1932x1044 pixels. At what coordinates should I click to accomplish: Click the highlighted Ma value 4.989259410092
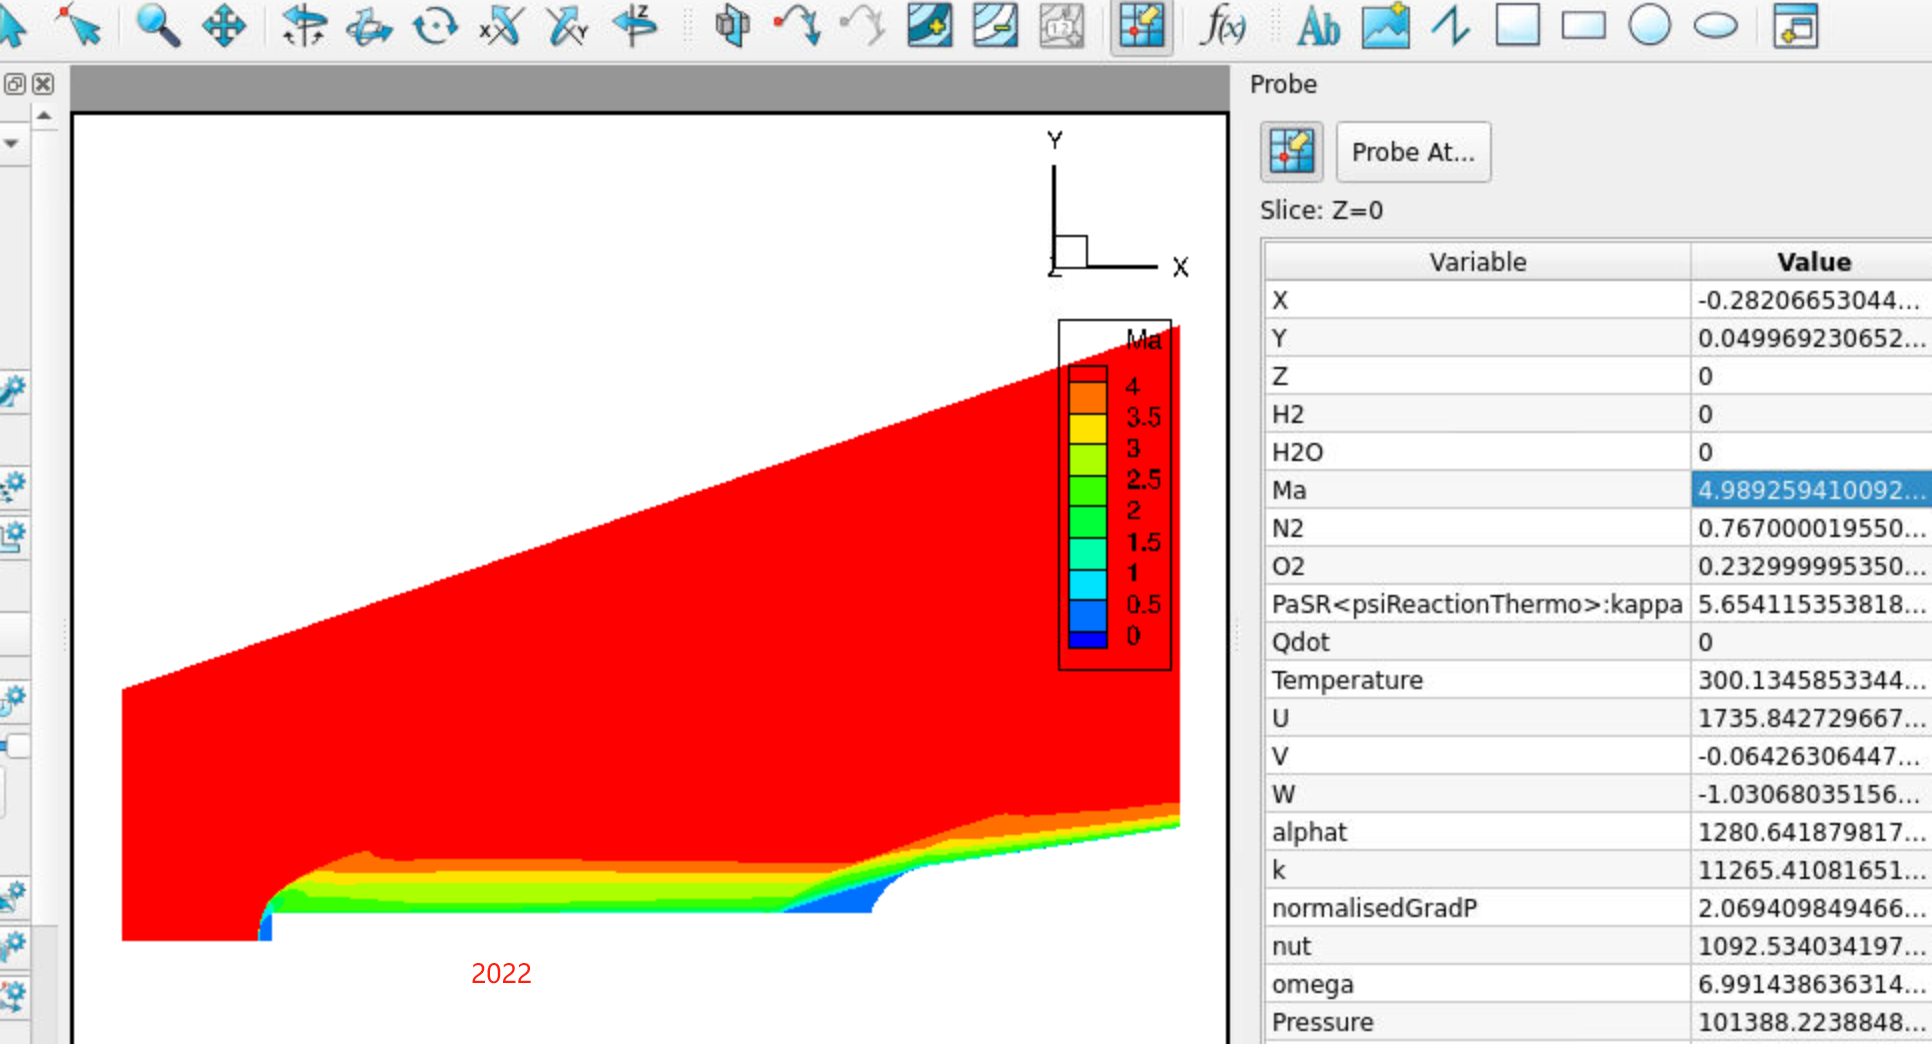(1811, 490)
